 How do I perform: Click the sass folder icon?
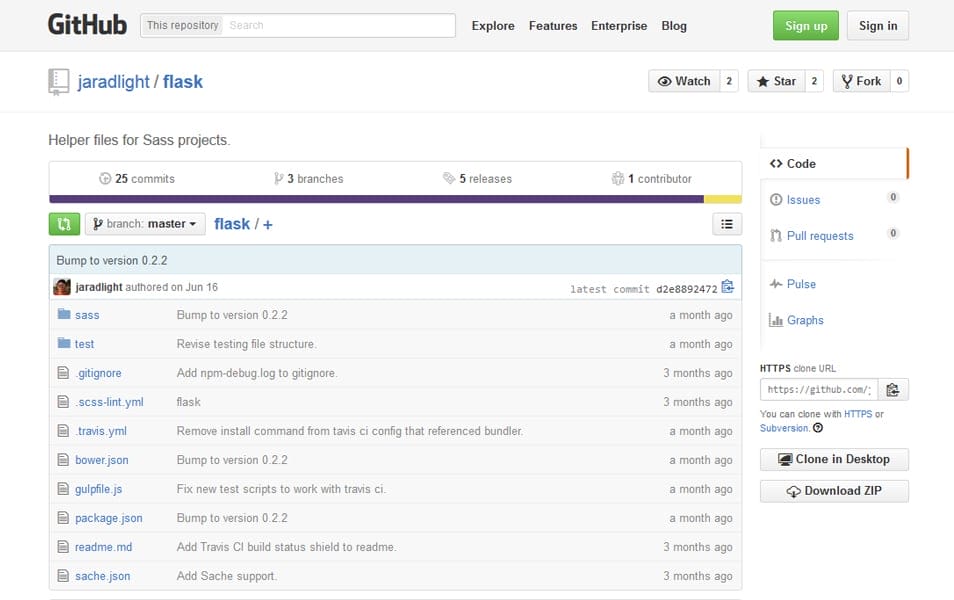64,315
